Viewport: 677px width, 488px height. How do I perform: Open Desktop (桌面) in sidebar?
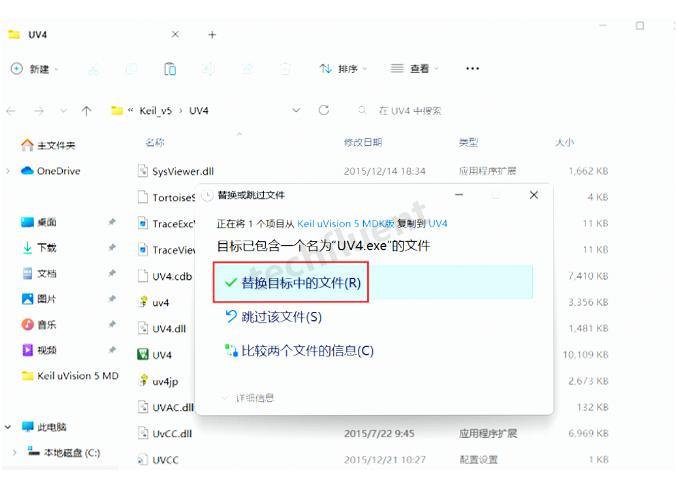[39, 222]
